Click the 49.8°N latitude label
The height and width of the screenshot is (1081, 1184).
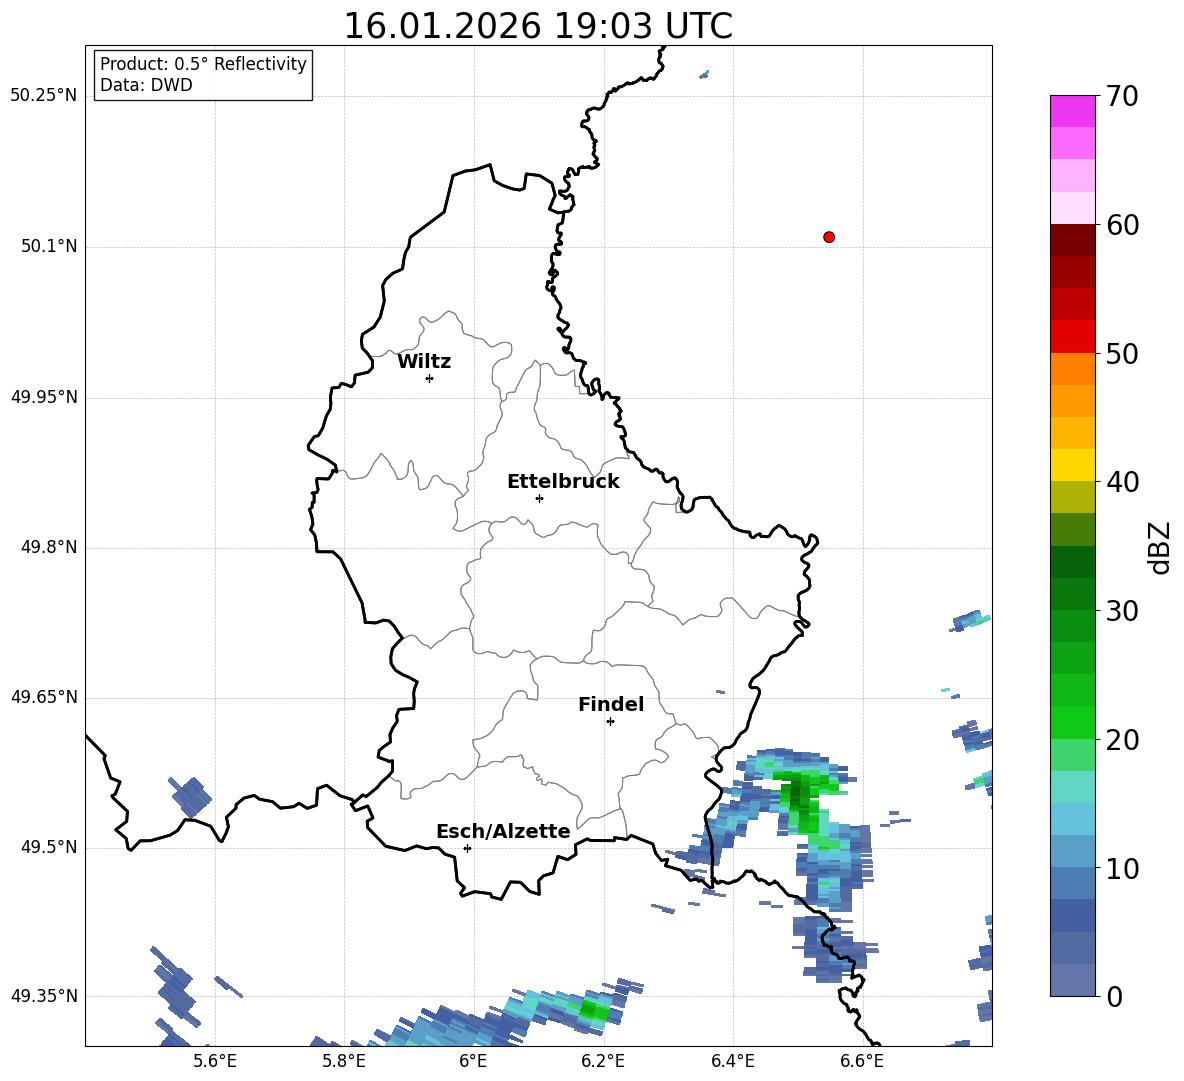pos(48,547)
